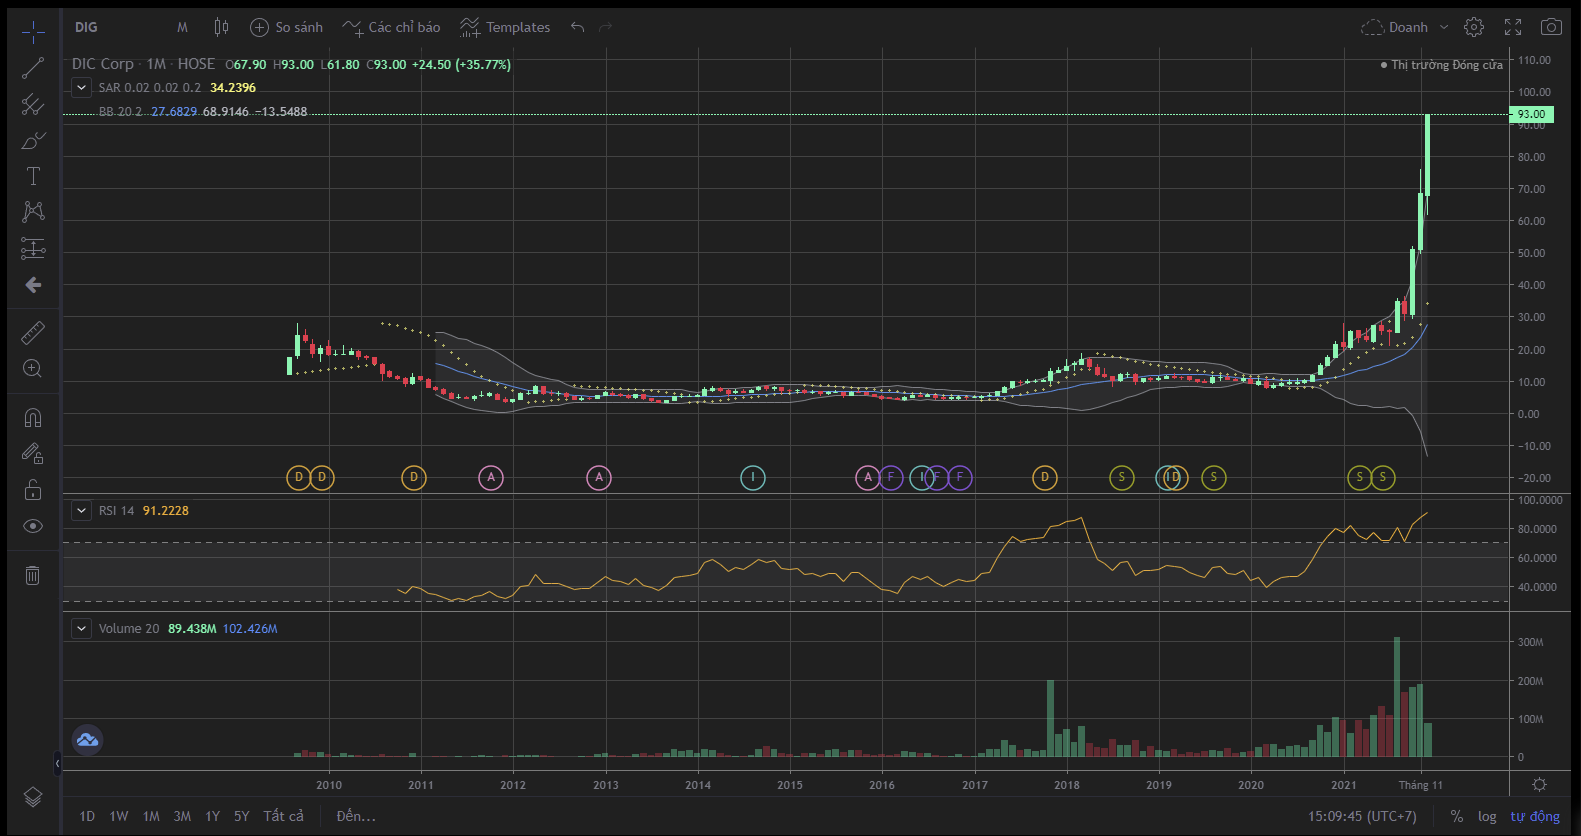Open the M interval selector
Viewport: 1581px width, 836px height.
(x=182, y=27)
